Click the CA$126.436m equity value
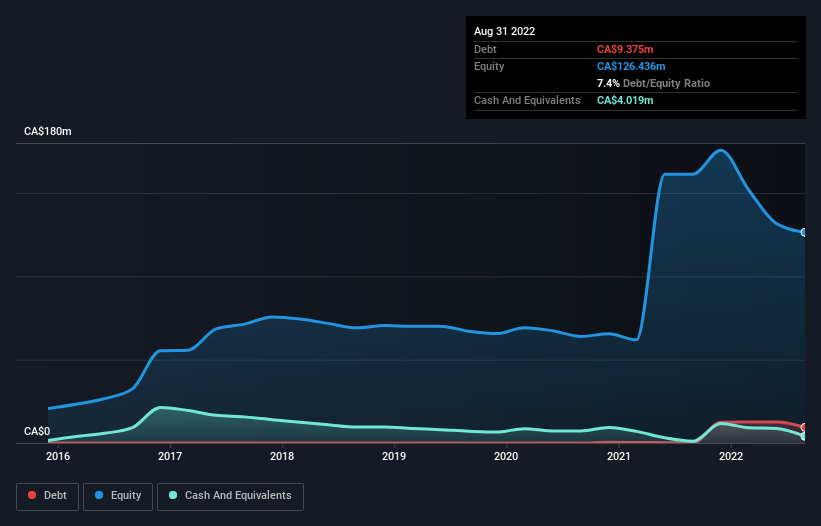This screenshot has height=526, width=821. click(631, 66)
